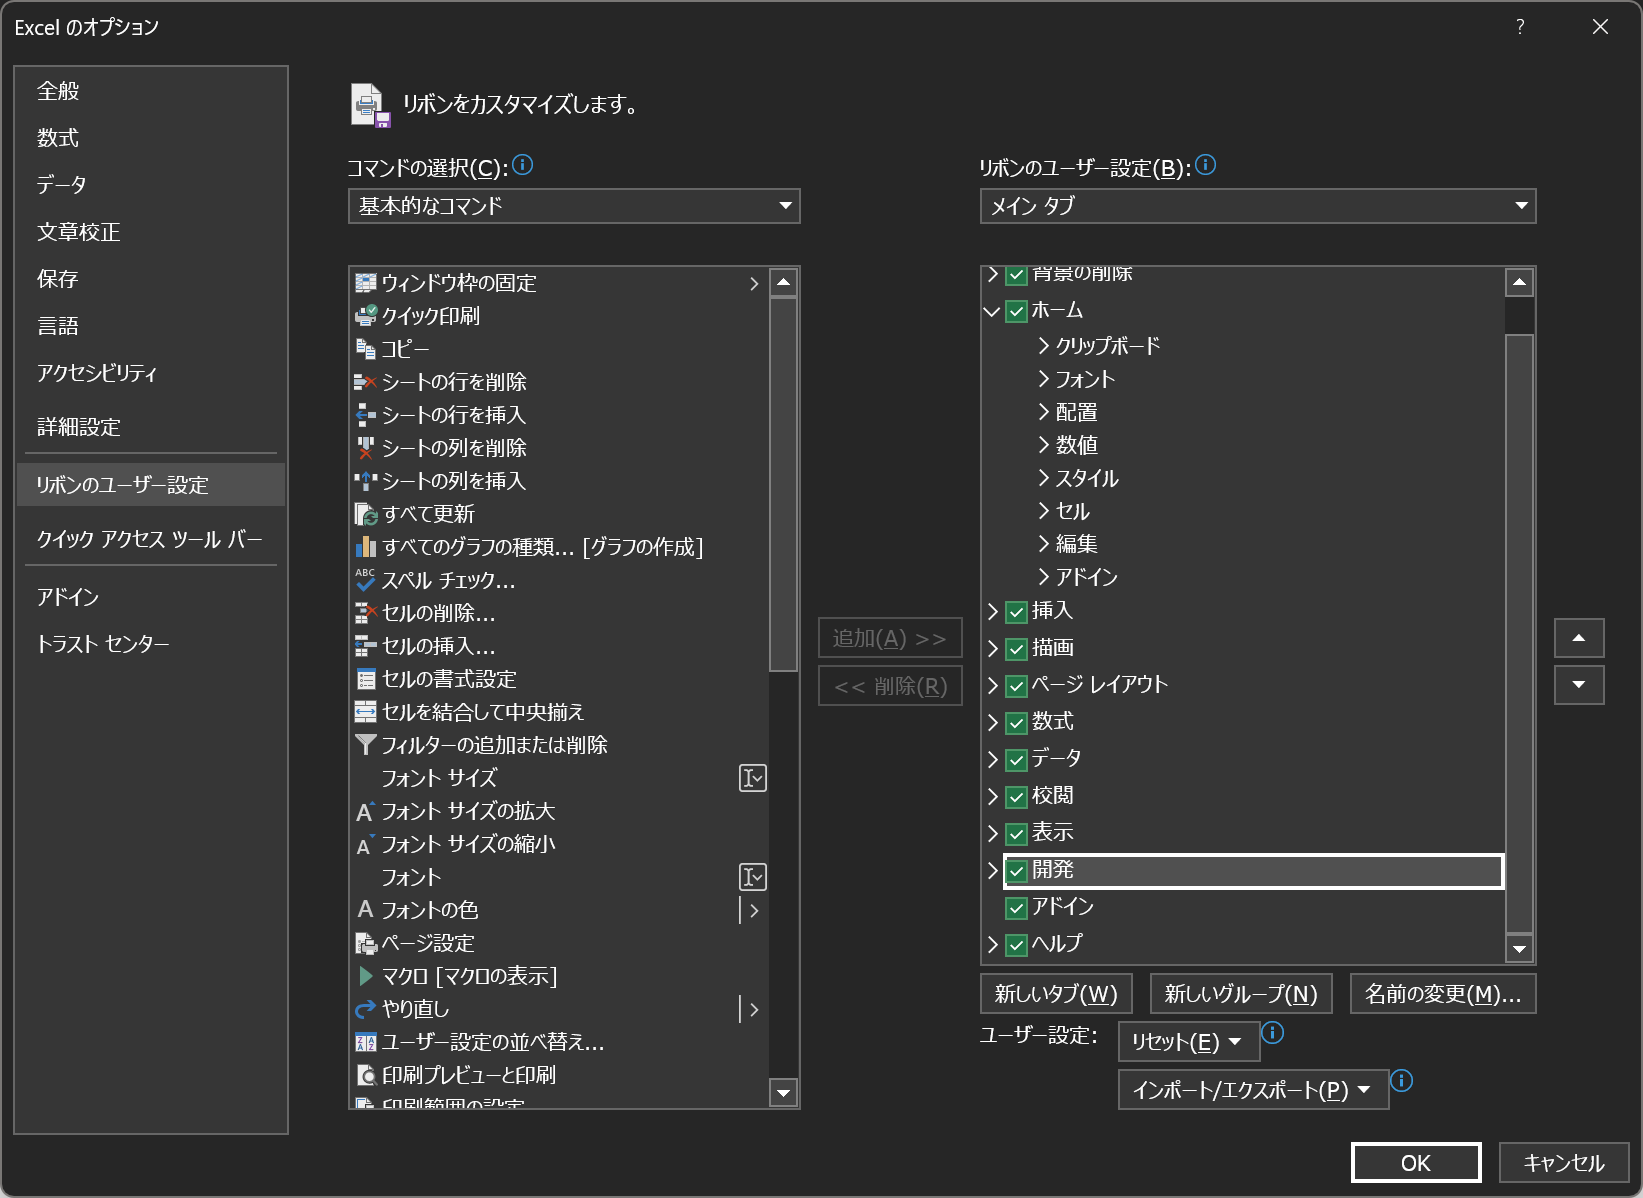Select the フォント サイズの拡大 icon
The image size is (1643, 1198).
pyautogui.click(x=366, y=811)
